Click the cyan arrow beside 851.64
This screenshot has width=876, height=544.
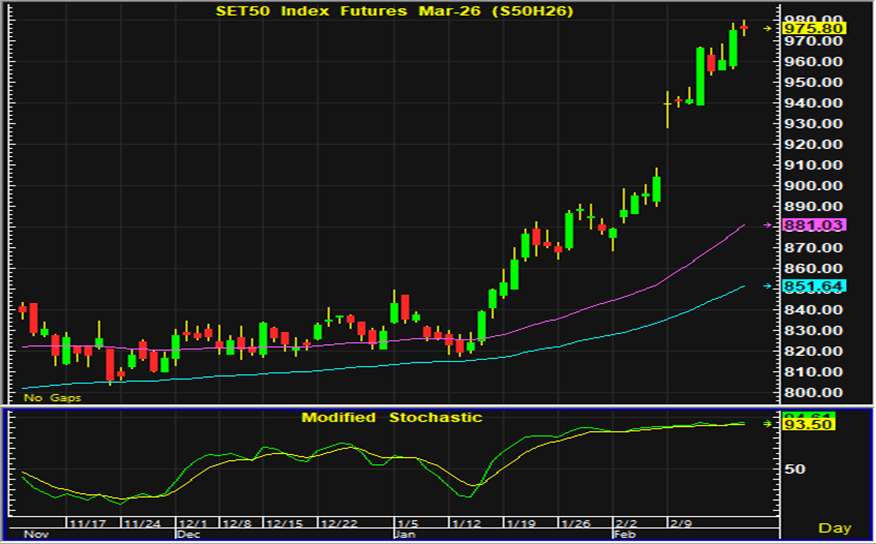pos(768,286)
